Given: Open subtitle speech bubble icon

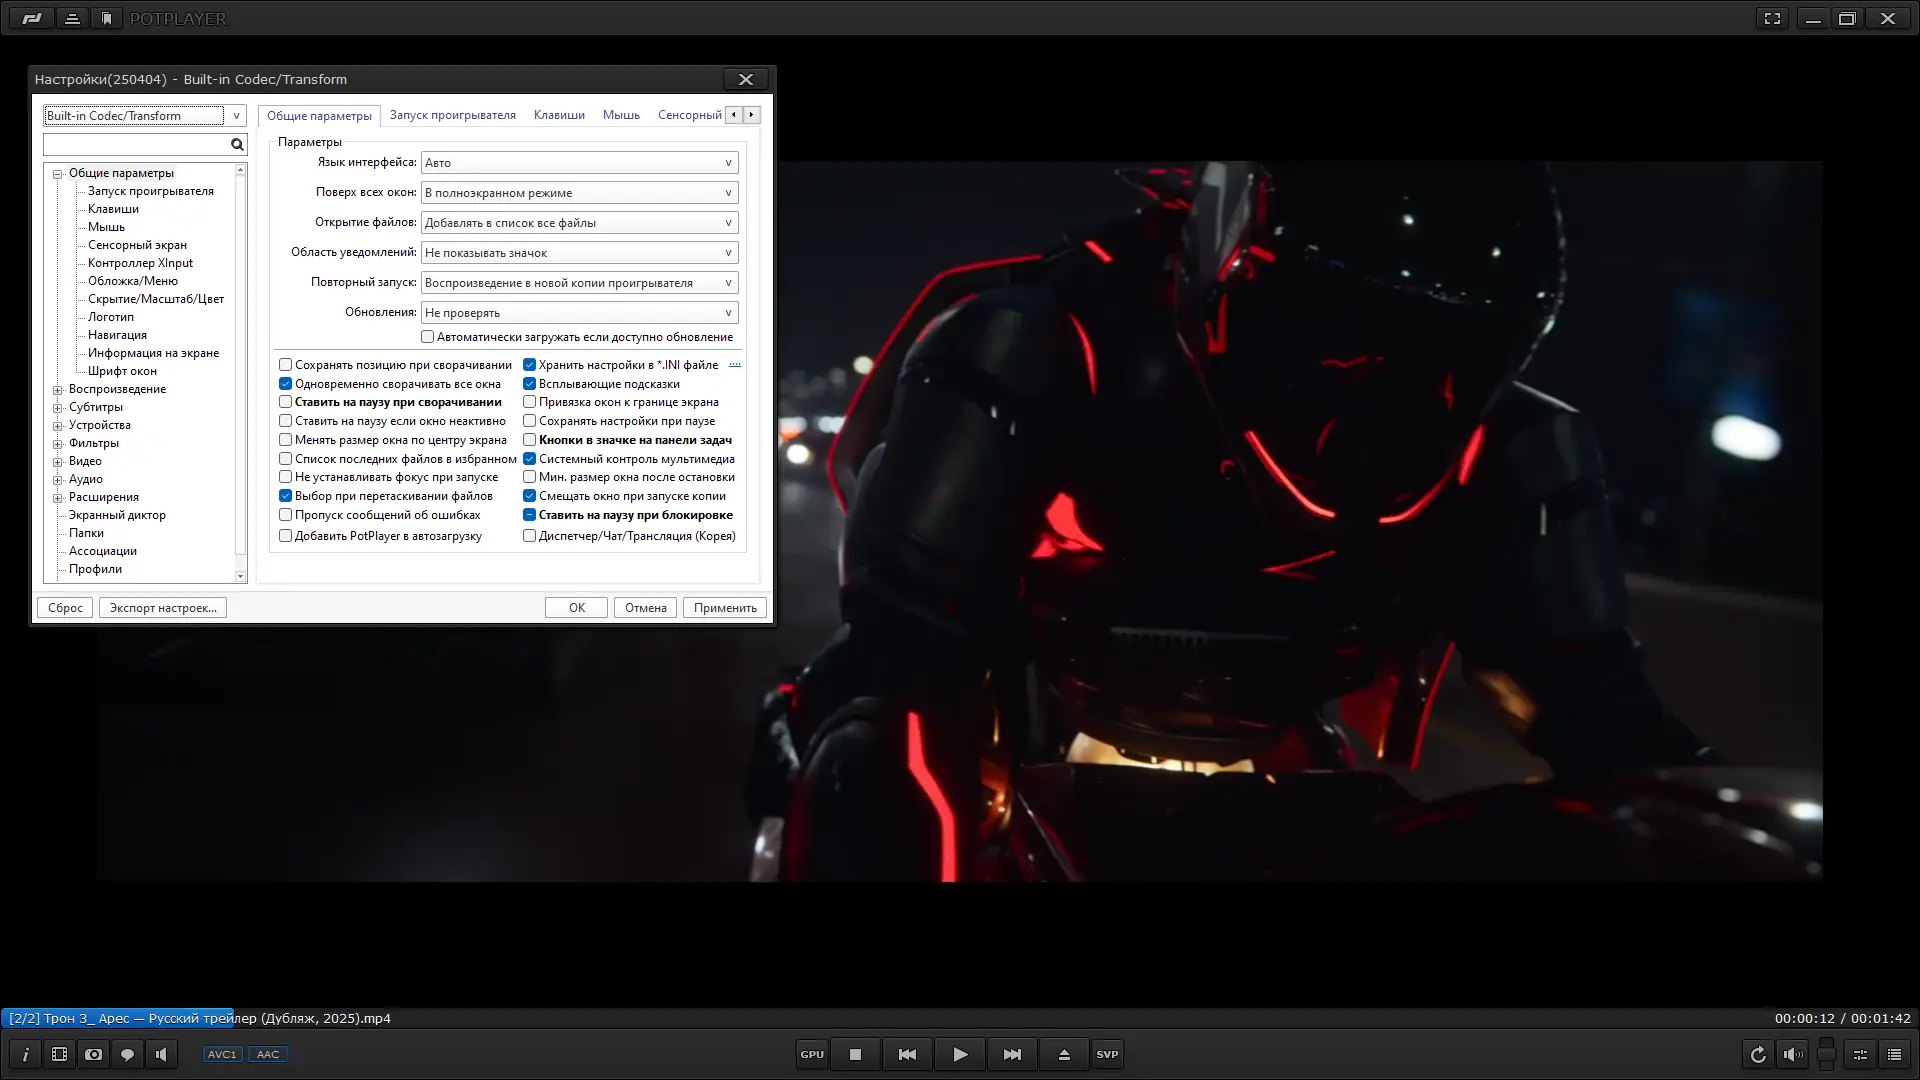Looking at the screenshot, I should click(127, 1054).
